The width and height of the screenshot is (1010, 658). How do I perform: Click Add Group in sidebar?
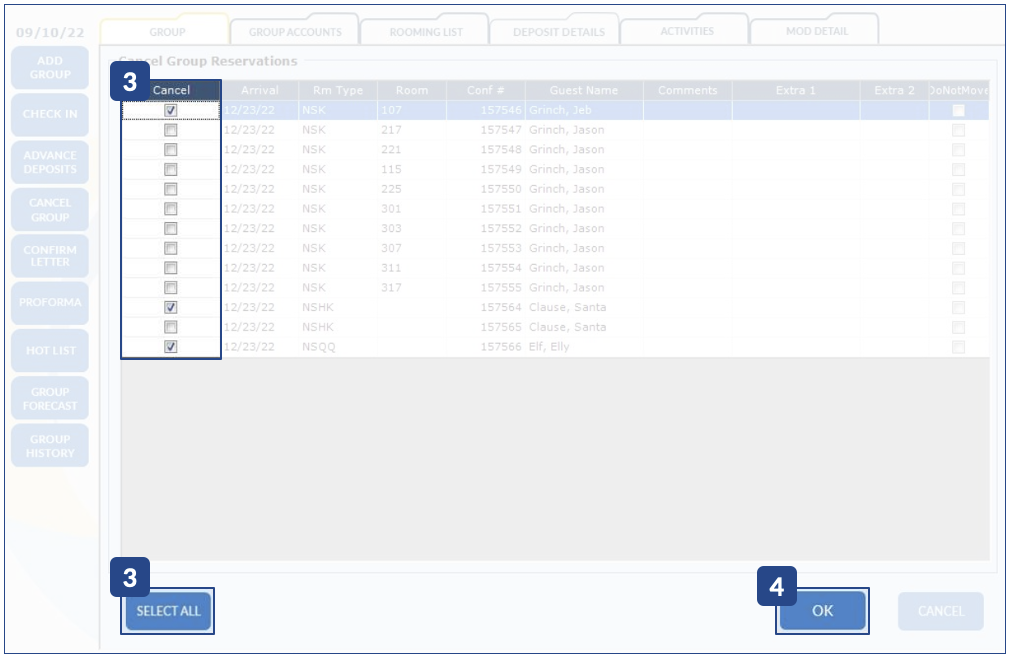point(50,68)
